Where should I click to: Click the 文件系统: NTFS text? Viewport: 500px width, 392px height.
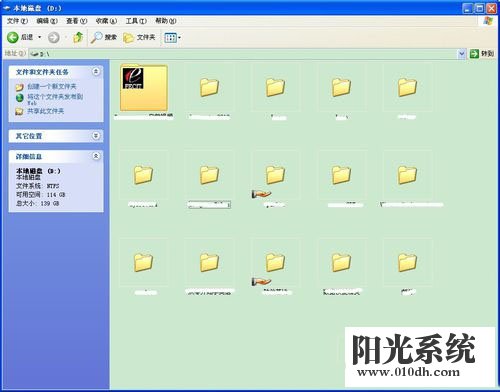(x=38, y=186)
